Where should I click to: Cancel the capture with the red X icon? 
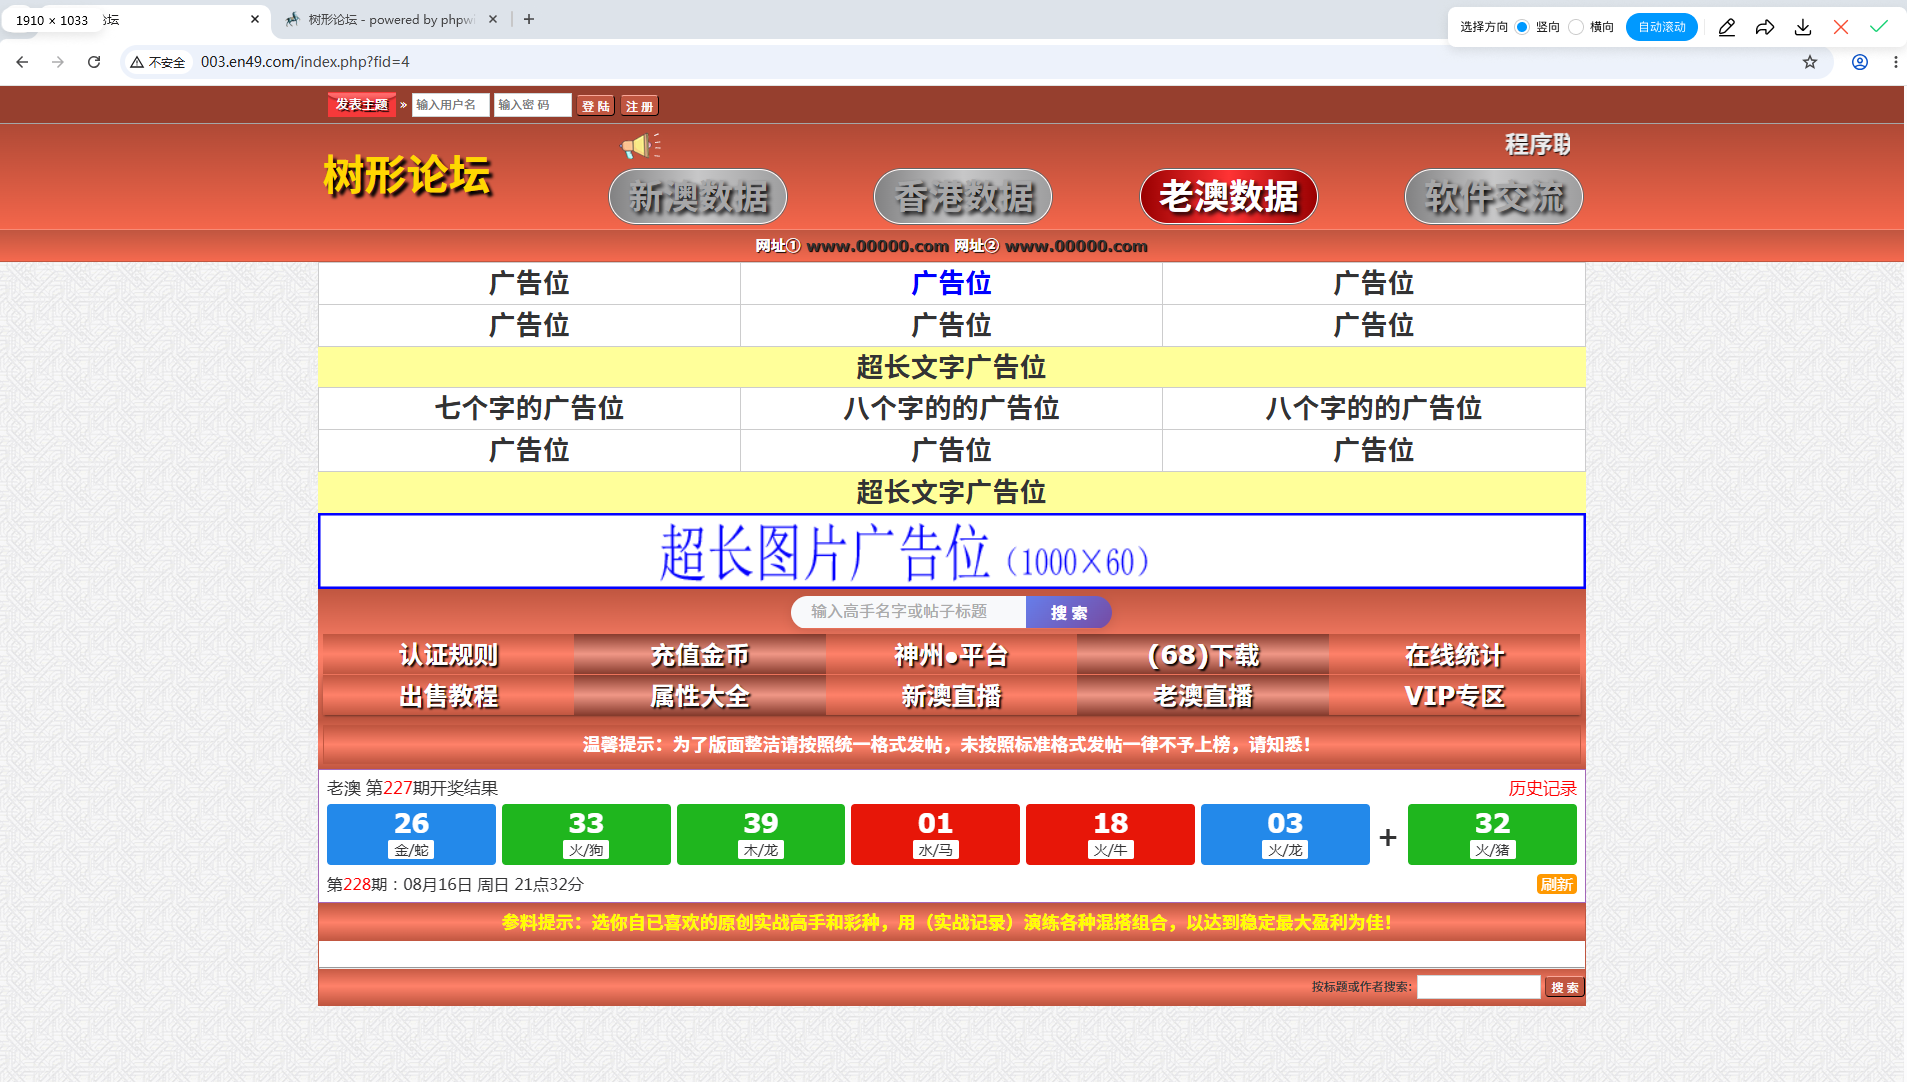point(1841,27)
